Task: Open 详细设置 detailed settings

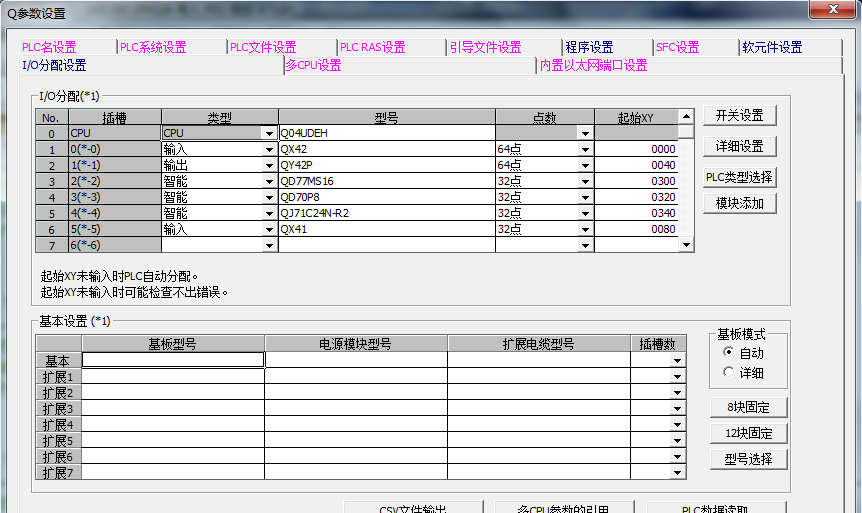Action: [x=739, y=146]
